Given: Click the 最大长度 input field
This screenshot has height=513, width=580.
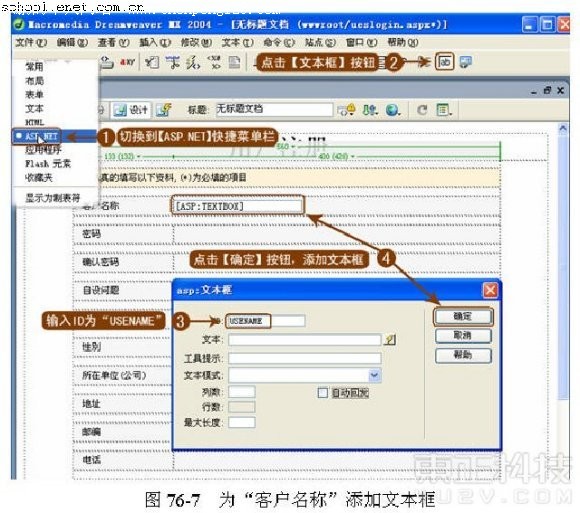Looking at the screenshot, I should pyautogui.click(x=242, y=422).
